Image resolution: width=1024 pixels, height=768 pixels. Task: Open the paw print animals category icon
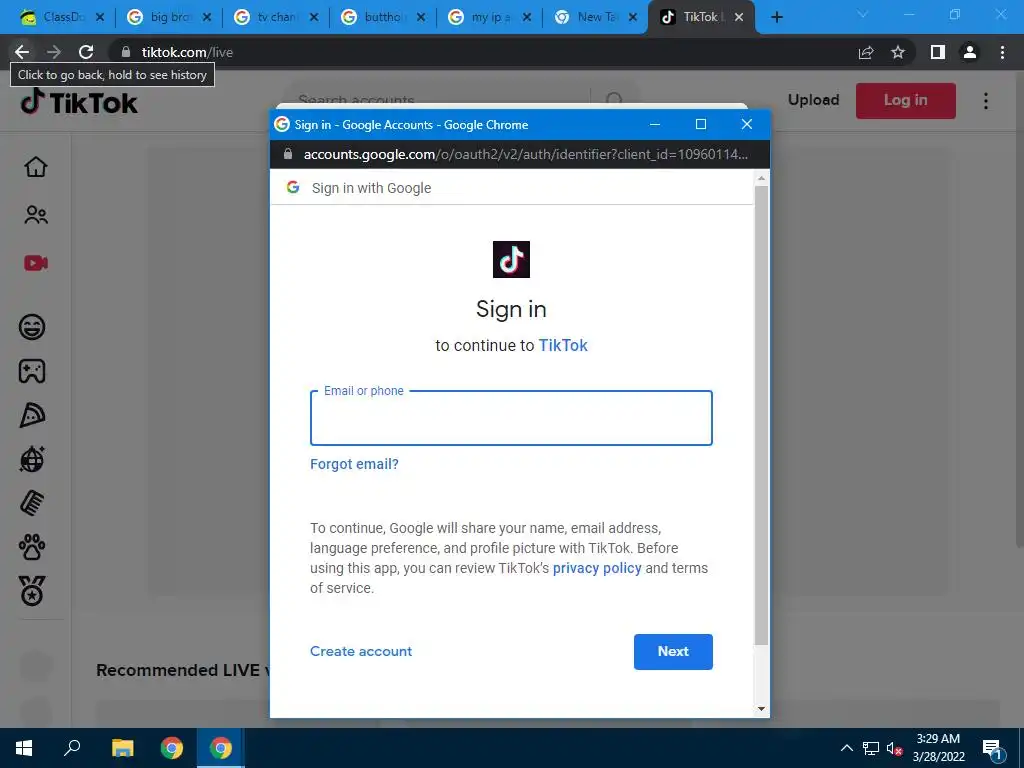32,547
